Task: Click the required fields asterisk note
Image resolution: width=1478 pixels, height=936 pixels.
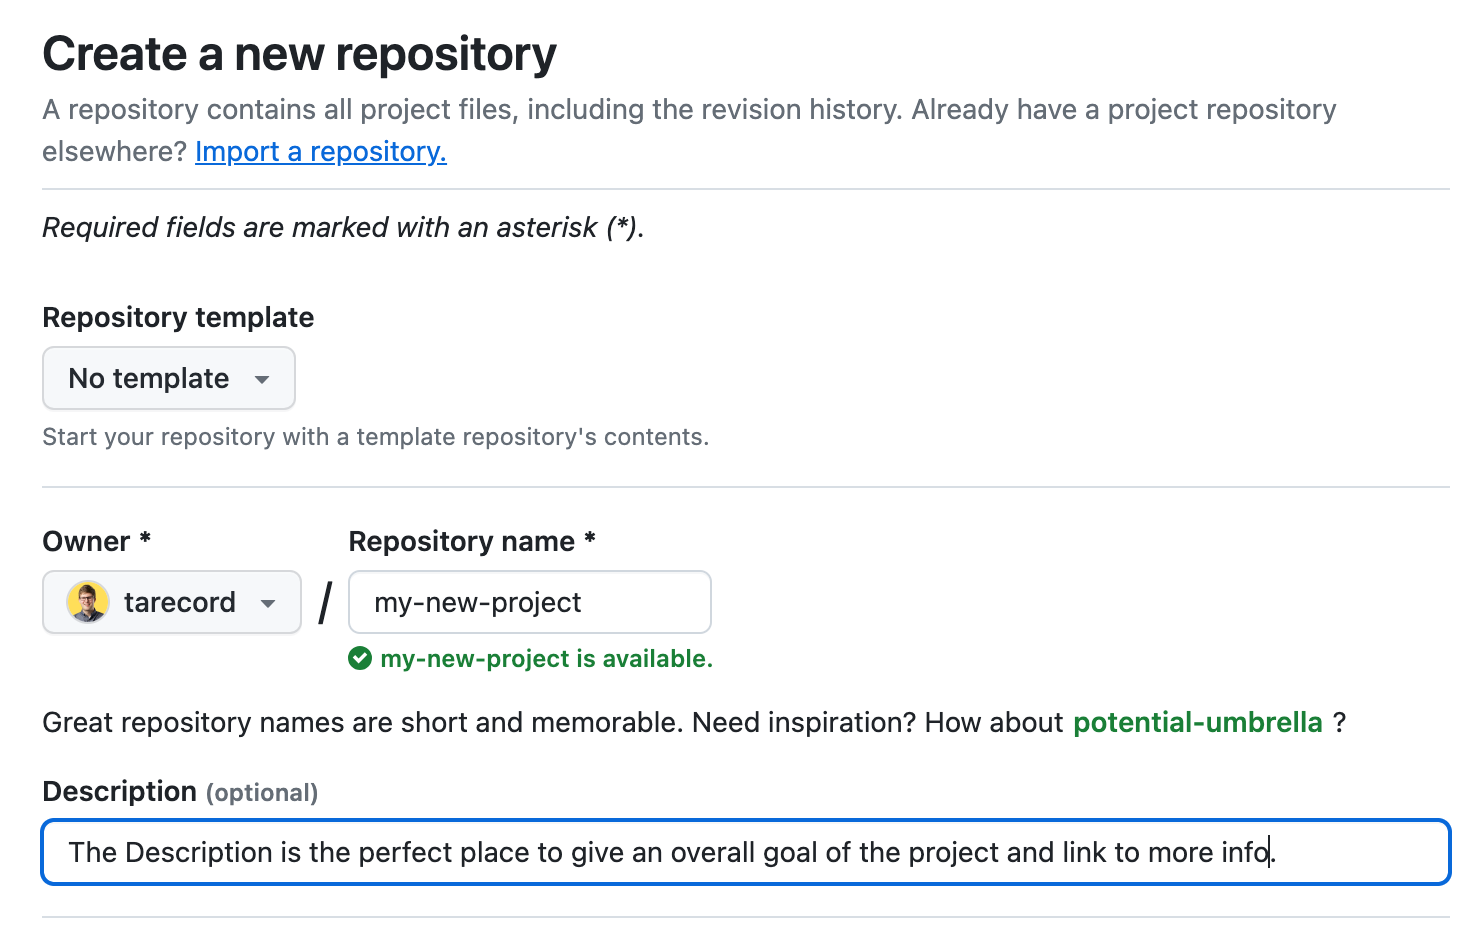Action: point(343,227)
